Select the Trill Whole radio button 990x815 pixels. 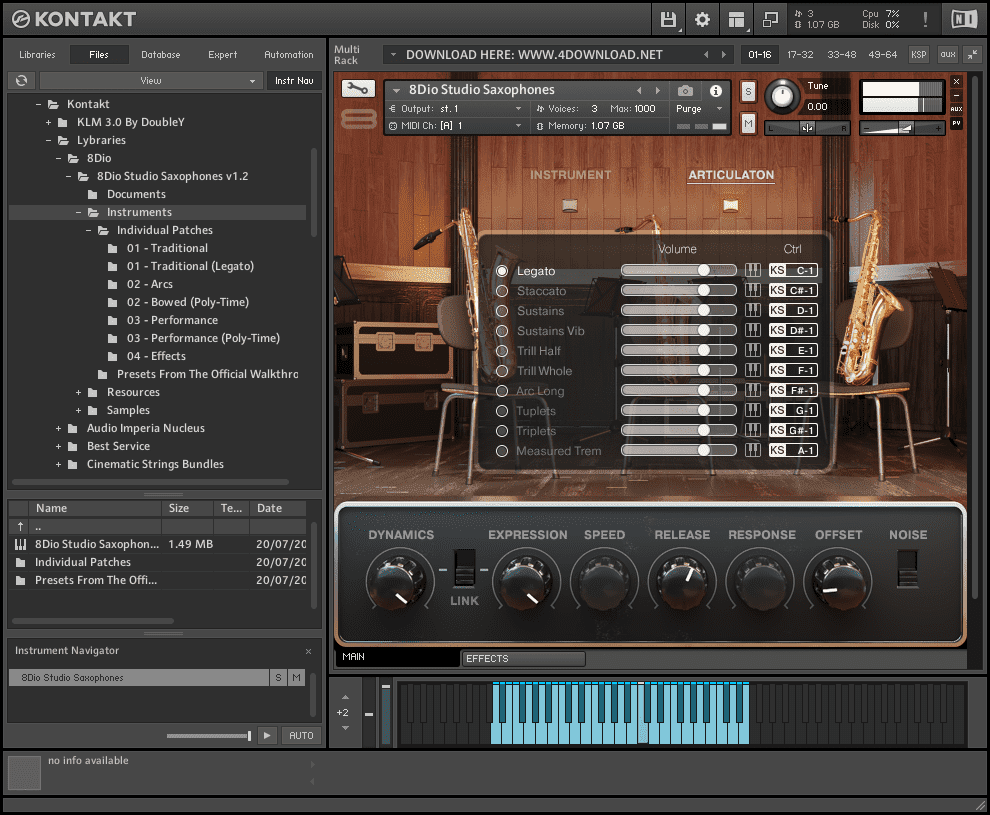[x=502, y=371]
